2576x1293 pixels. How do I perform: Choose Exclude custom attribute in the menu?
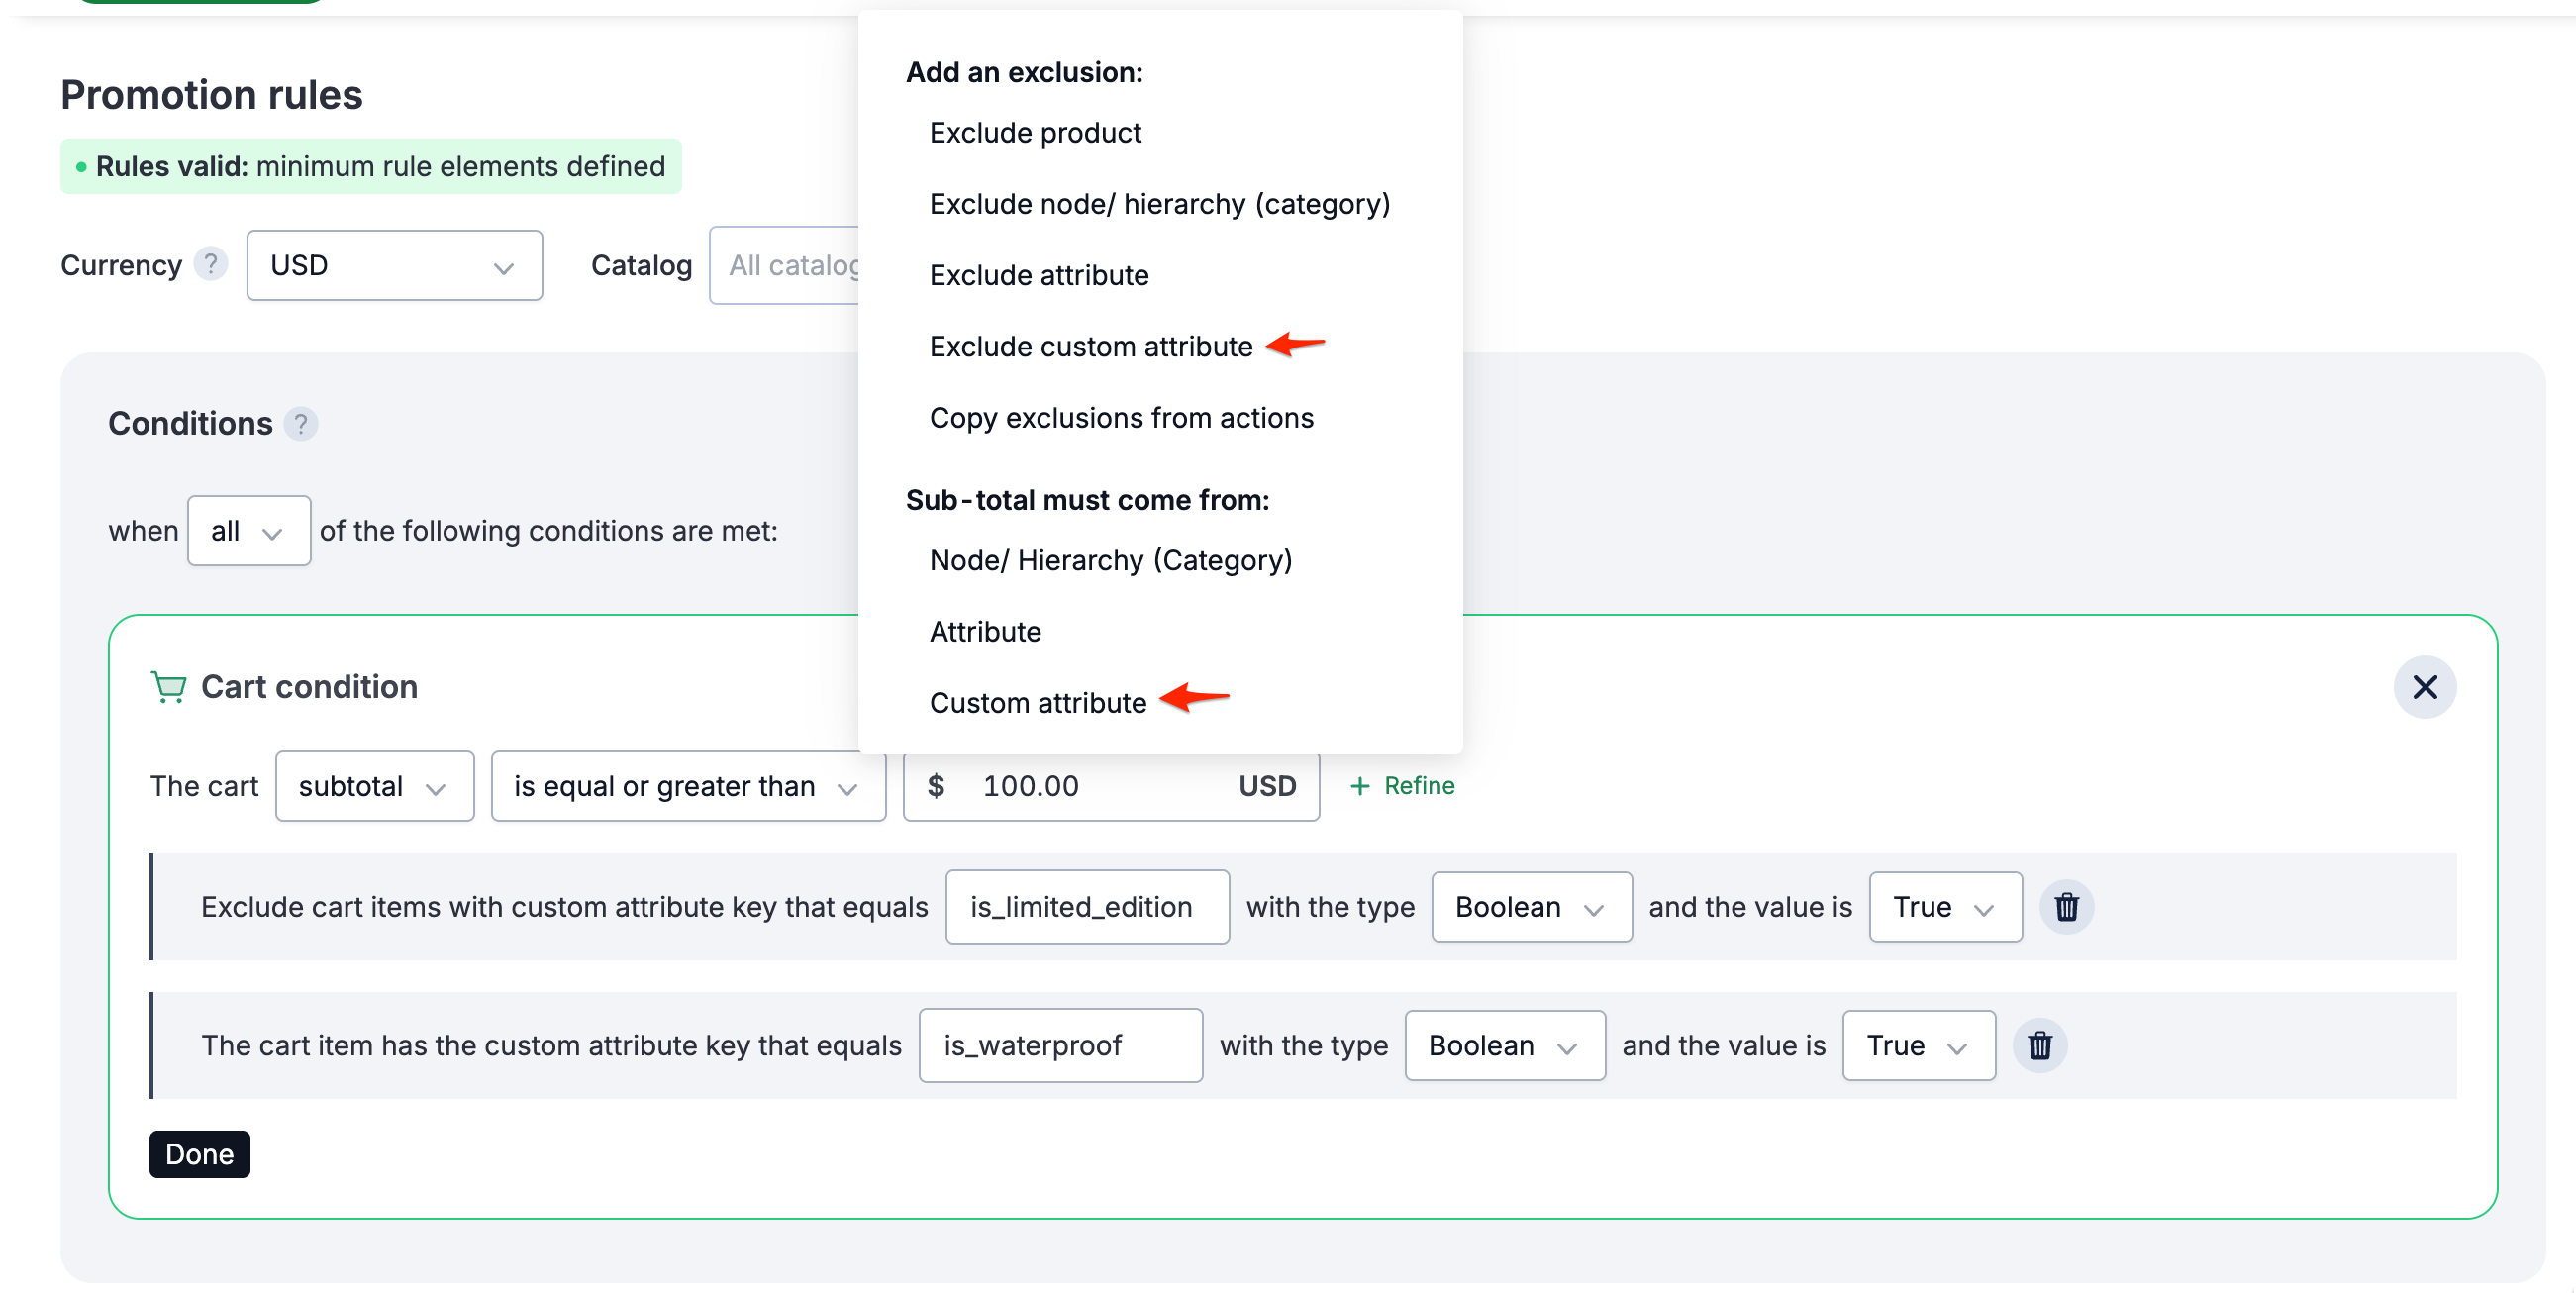(x=1090, y=346)
